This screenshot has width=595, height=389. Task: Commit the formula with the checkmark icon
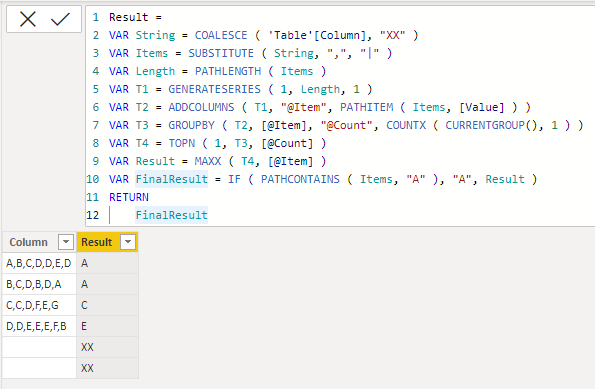click(60, 19)
